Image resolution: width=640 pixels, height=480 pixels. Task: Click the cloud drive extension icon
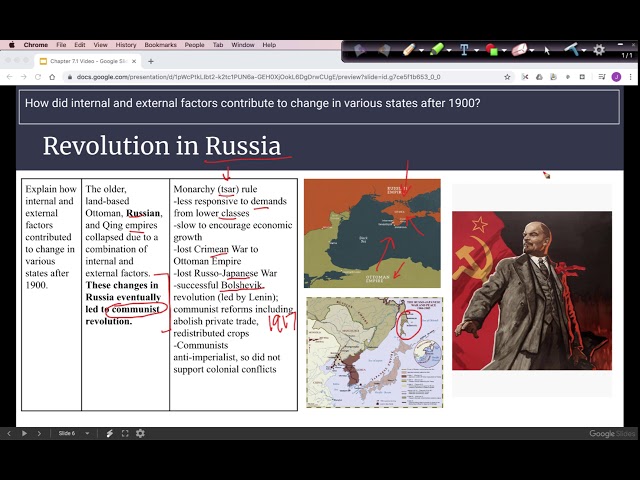point(539,77)
